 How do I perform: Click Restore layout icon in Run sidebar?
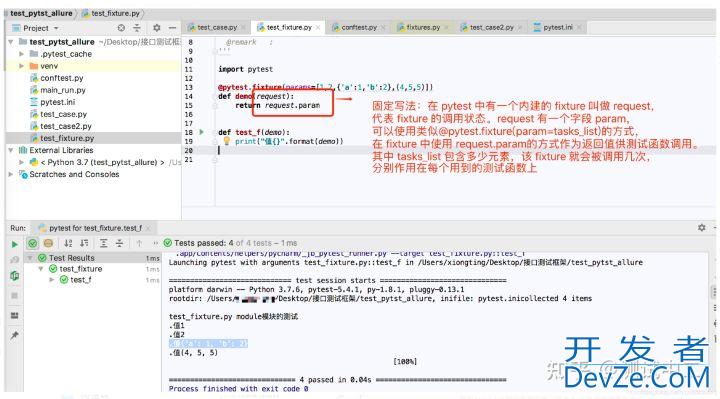pyautogui.click(x=15, y=315)
